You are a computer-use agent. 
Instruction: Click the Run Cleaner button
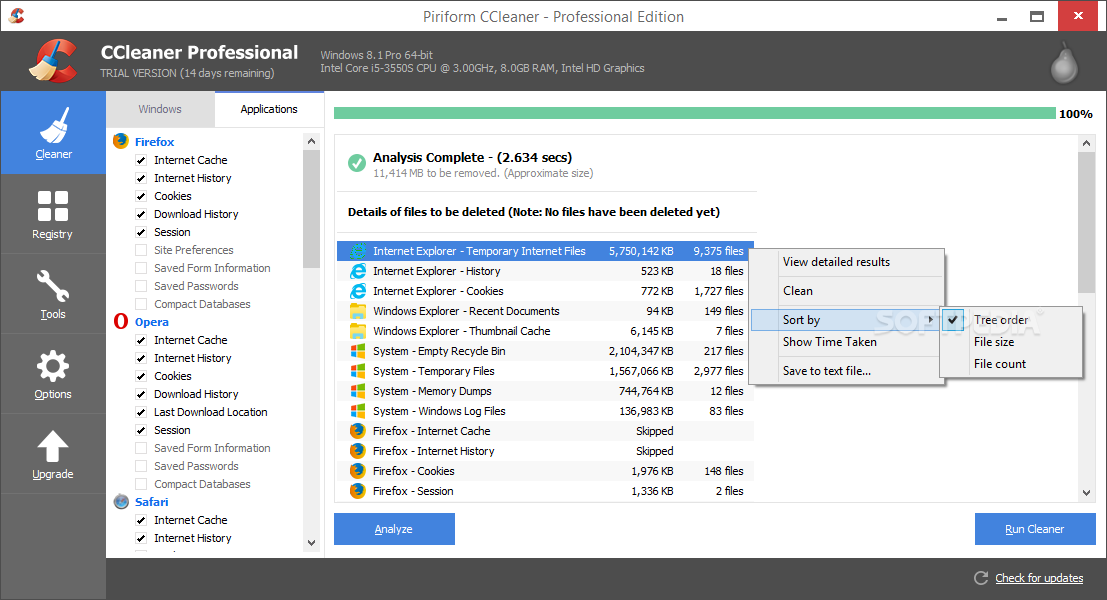tap(1035, 529)
